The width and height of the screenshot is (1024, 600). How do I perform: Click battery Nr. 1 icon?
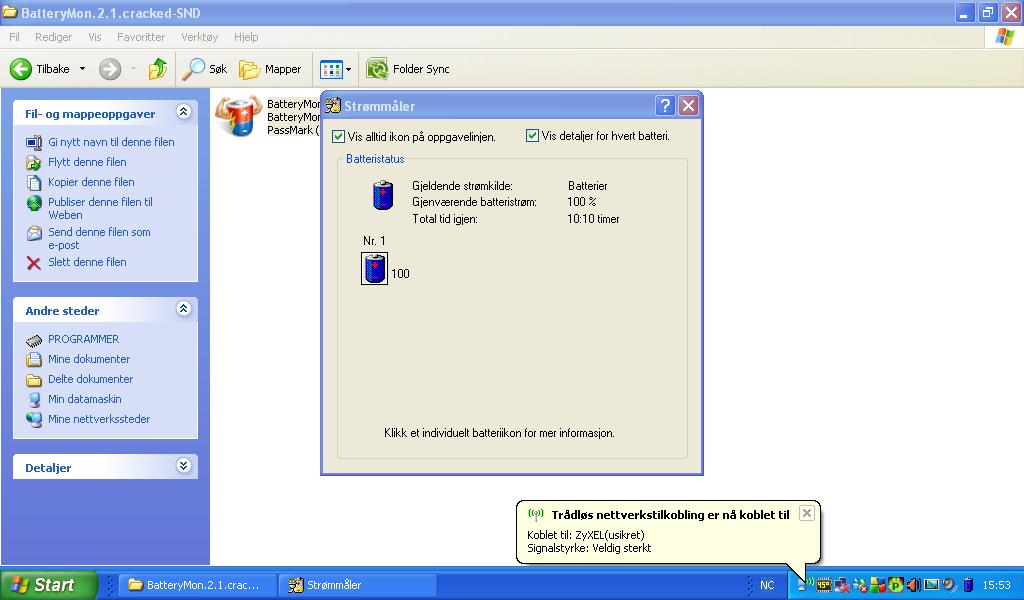374,268
